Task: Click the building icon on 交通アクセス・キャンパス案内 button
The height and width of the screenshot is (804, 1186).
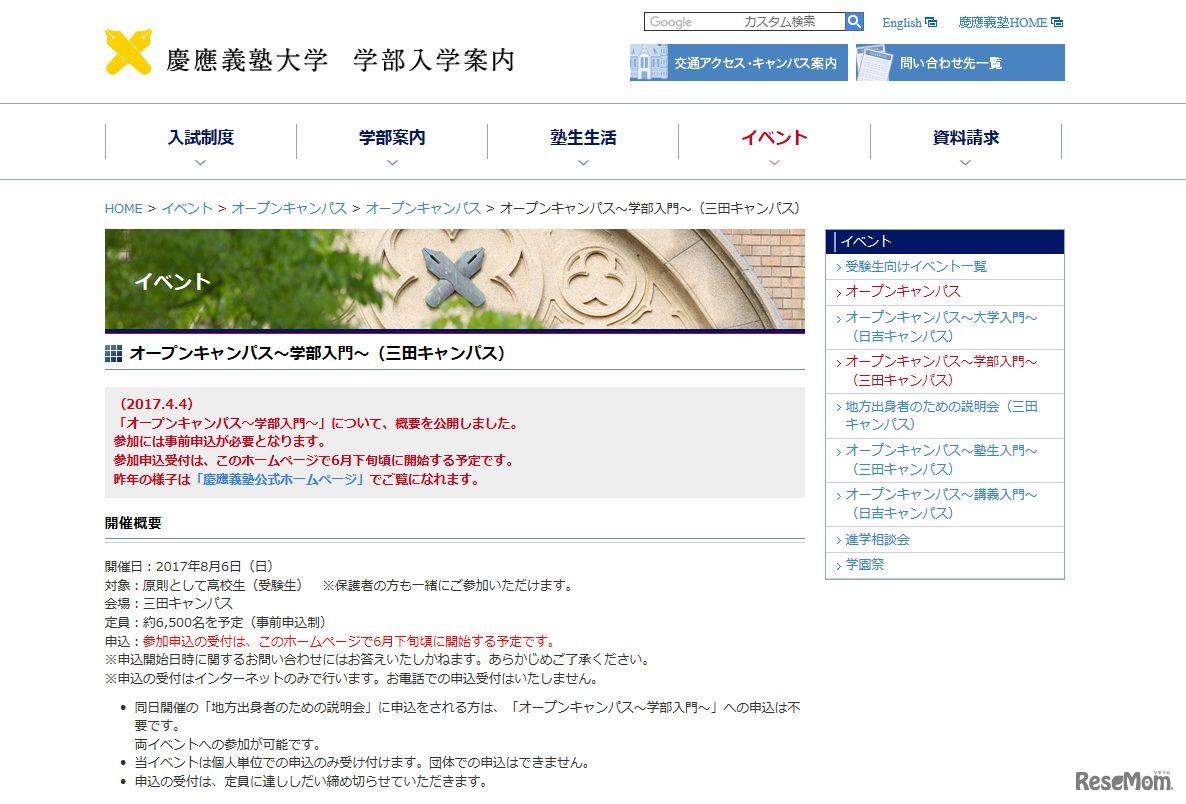Action: coord(648,62)
